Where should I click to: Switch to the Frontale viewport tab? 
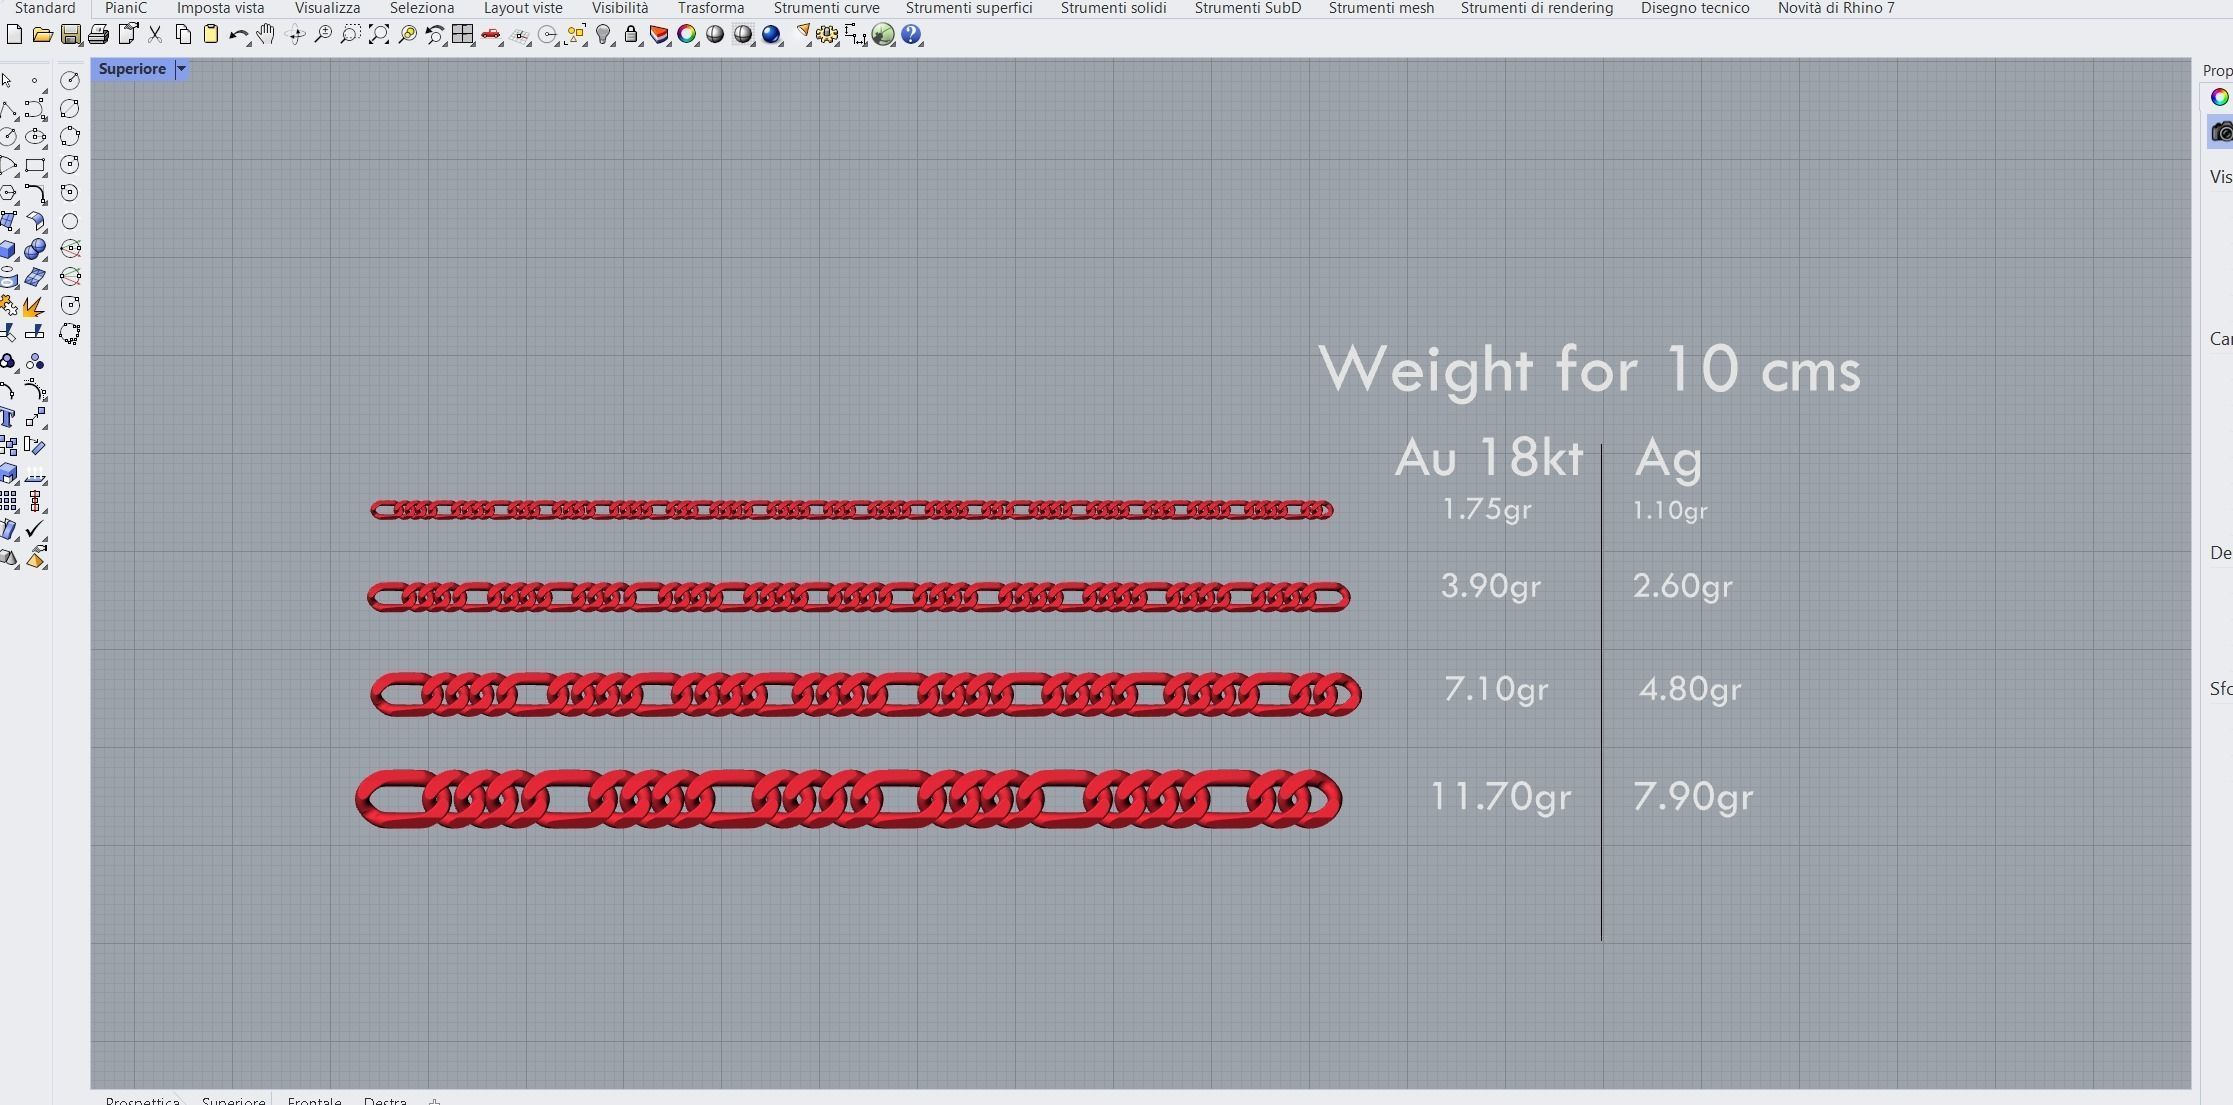pos(314,1100)
